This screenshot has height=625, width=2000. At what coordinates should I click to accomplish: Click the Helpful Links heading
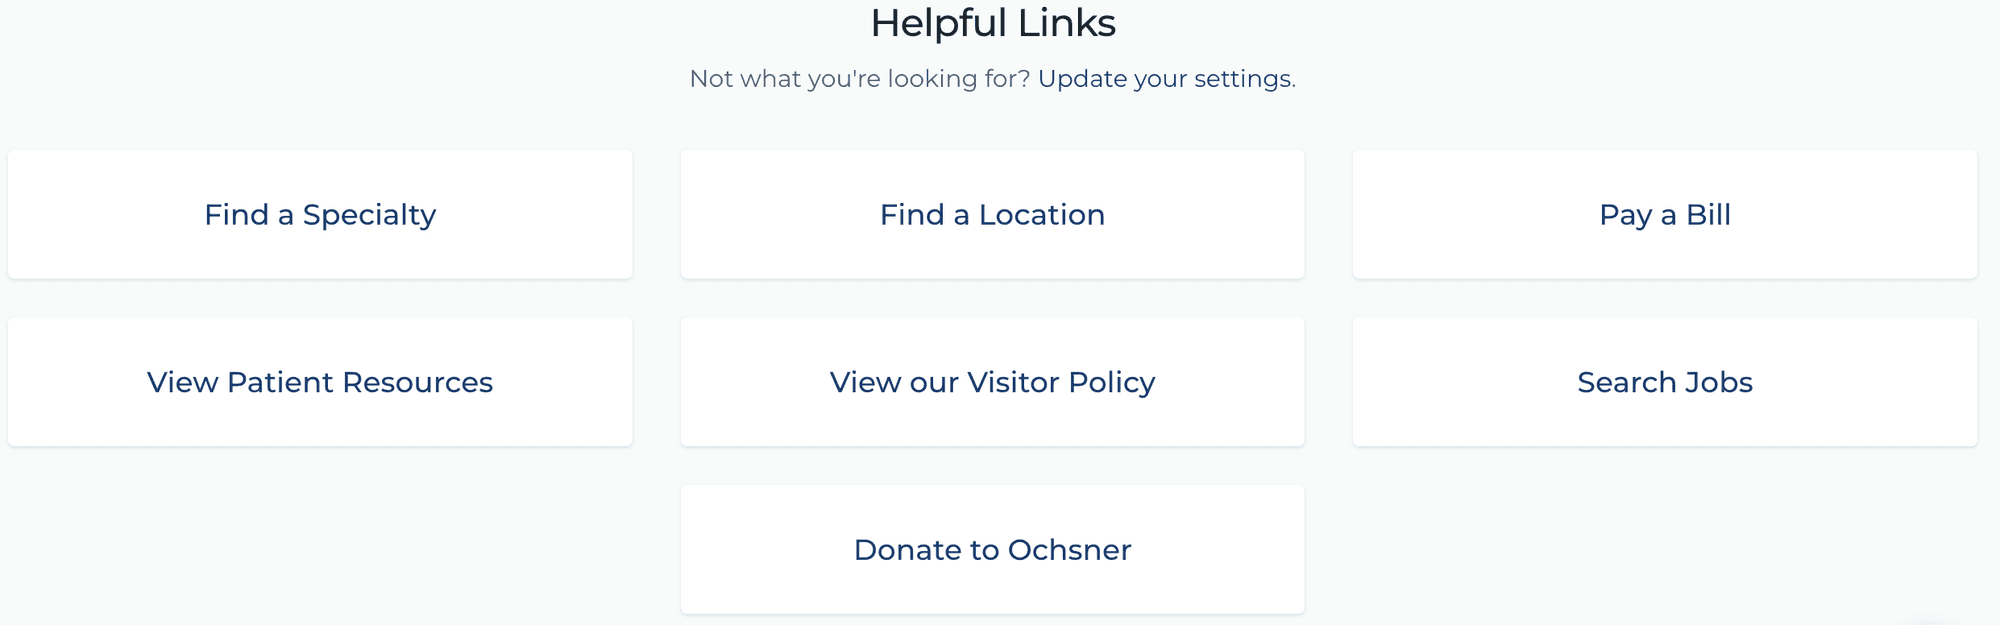coord(992,23)
